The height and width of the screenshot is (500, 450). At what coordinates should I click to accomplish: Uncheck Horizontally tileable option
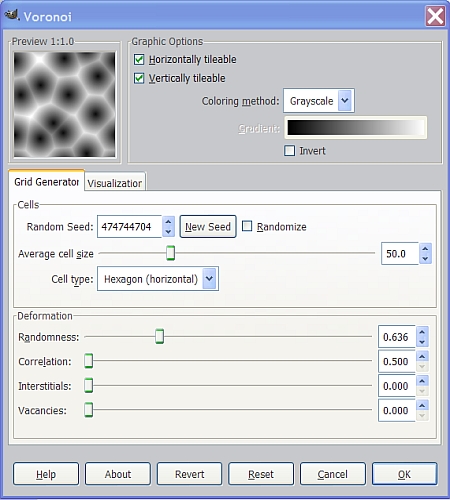point(139,60)
